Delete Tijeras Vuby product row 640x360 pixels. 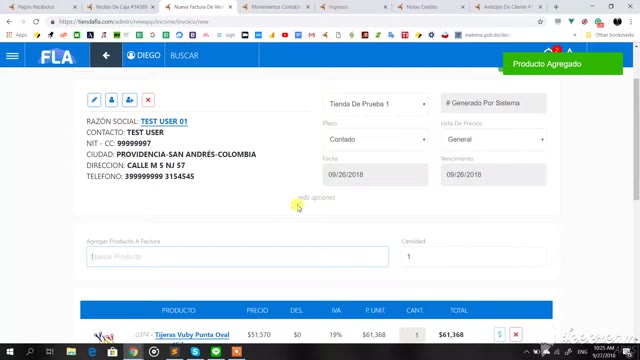516,334
